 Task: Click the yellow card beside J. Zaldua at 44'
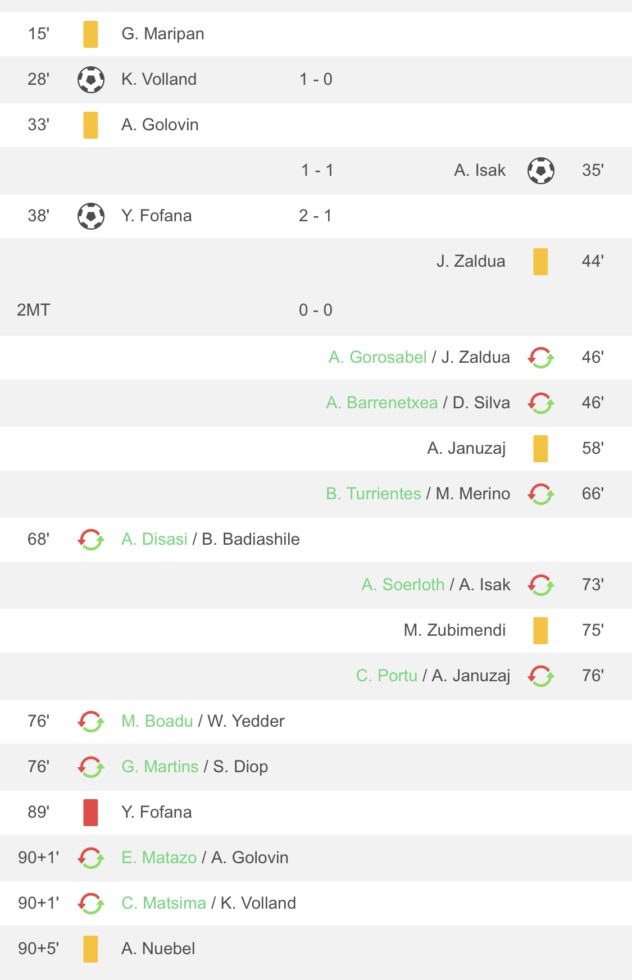[541, 261]
